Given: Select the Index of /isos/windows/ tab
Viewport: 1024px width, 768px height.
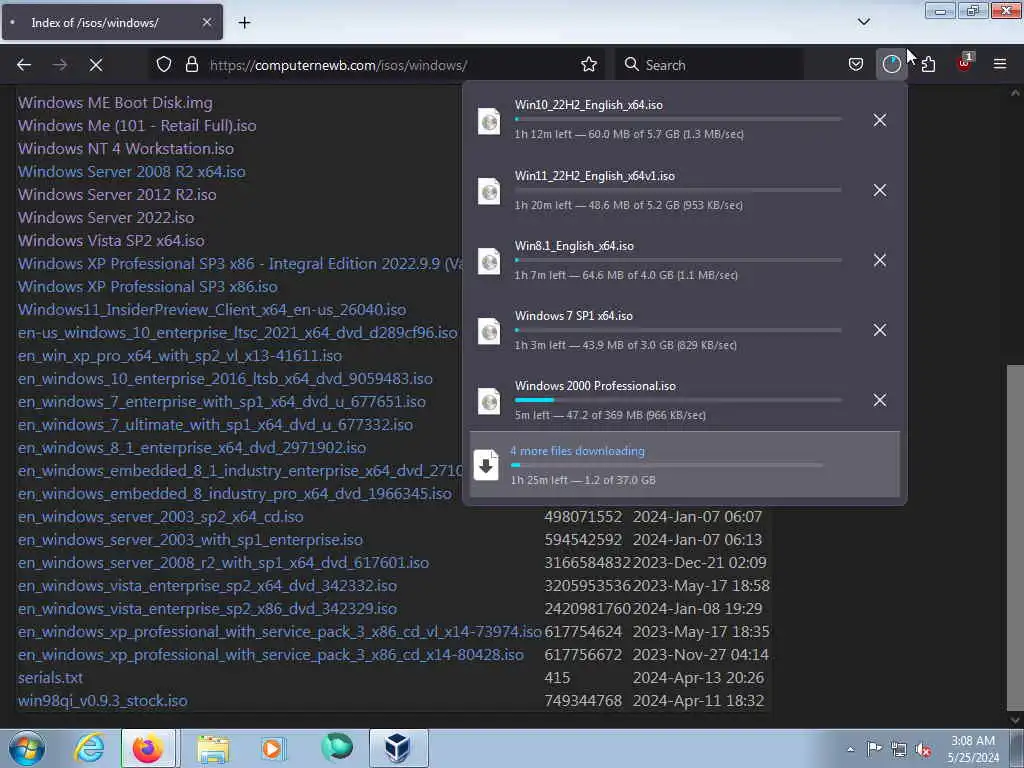Looking at the screenshot, I should point(112,22).
